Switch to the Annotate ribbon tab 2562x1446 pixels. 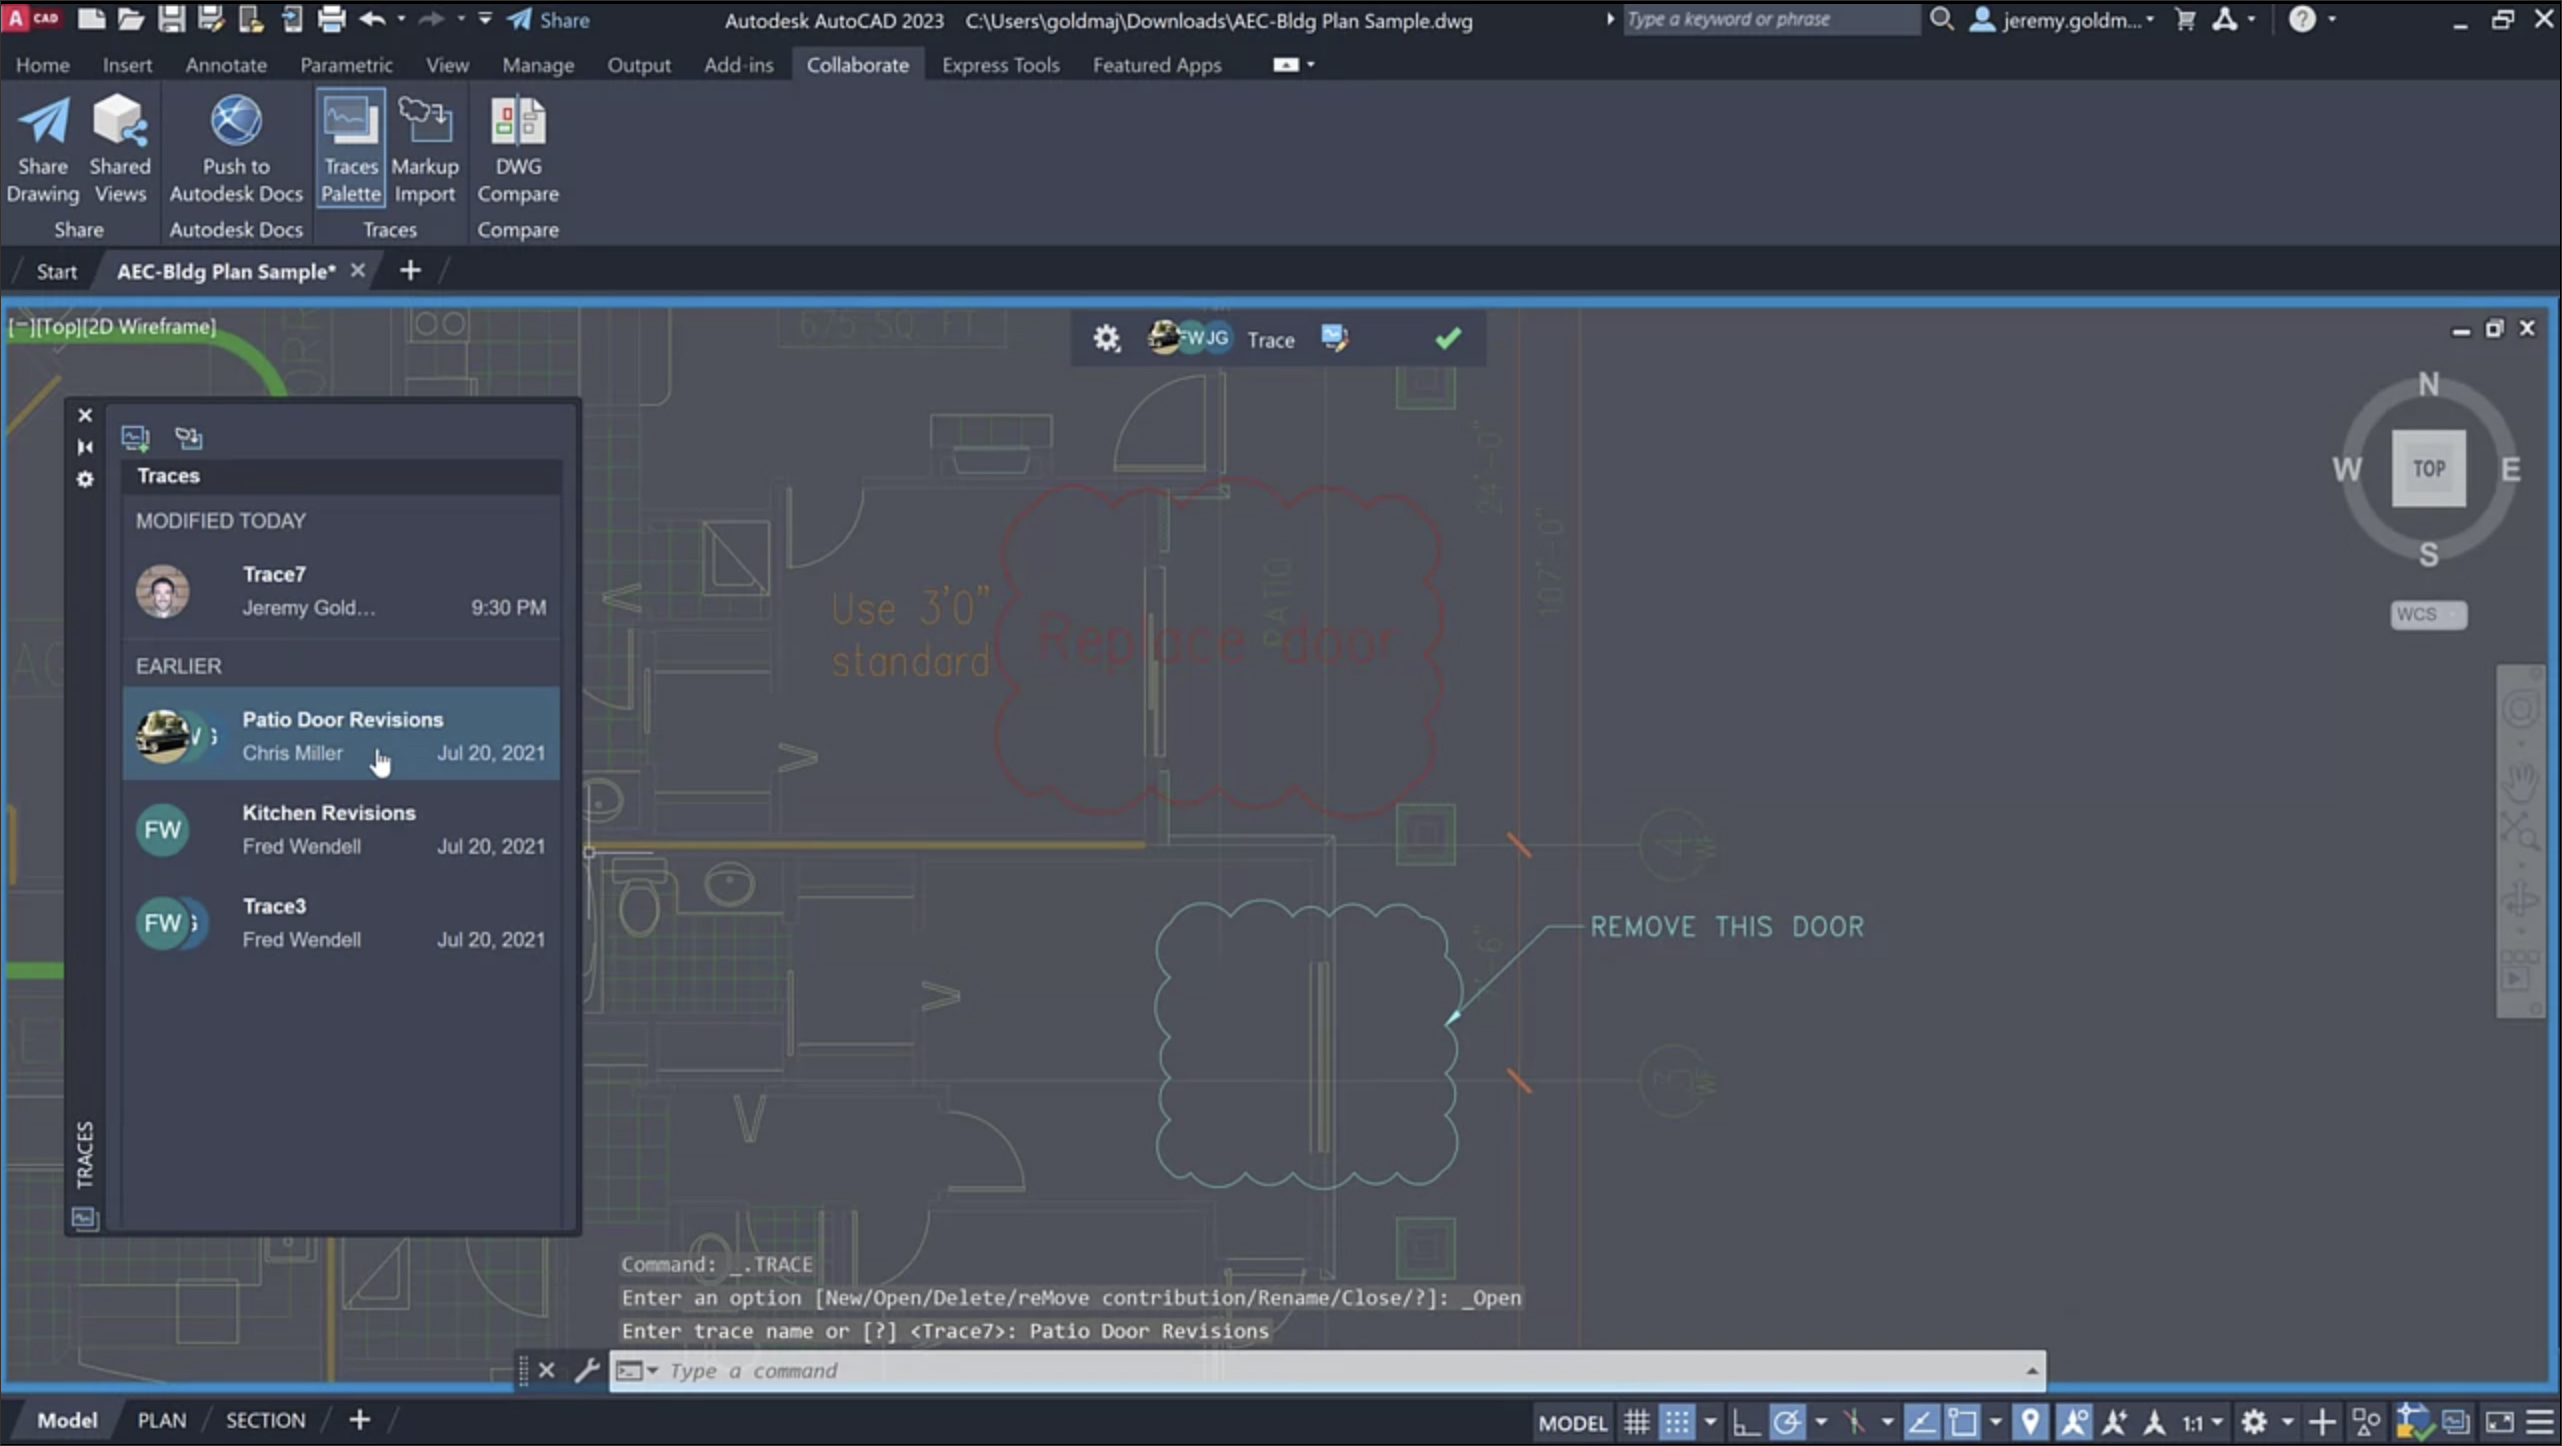[x=226, y=65]
